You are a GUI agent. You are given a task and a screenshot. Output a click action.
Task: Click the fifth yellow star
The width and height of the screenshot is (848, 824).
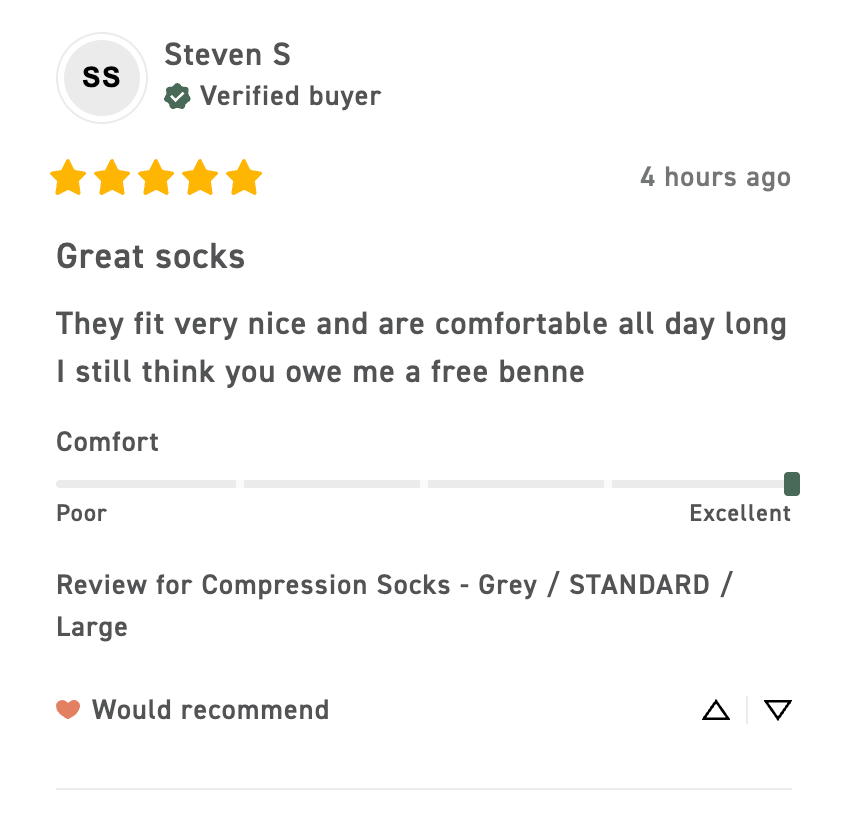[x=244, y=179]
